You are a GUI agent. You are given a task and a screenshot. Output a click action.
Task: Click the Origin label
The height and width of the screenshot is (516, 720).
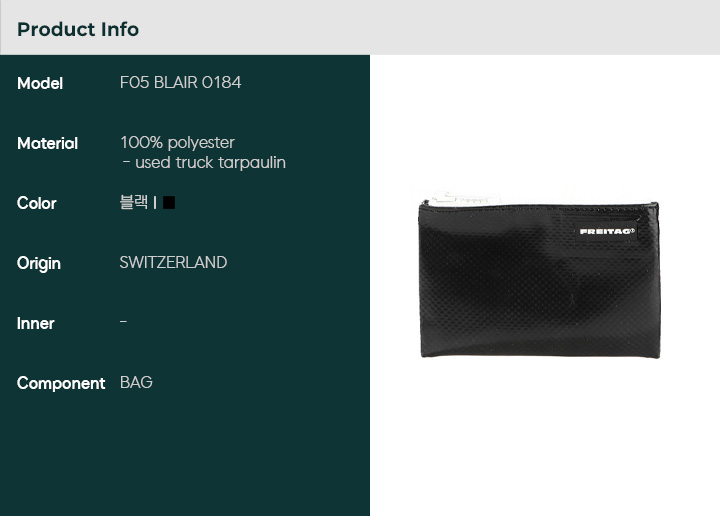(x=39, y=264)
